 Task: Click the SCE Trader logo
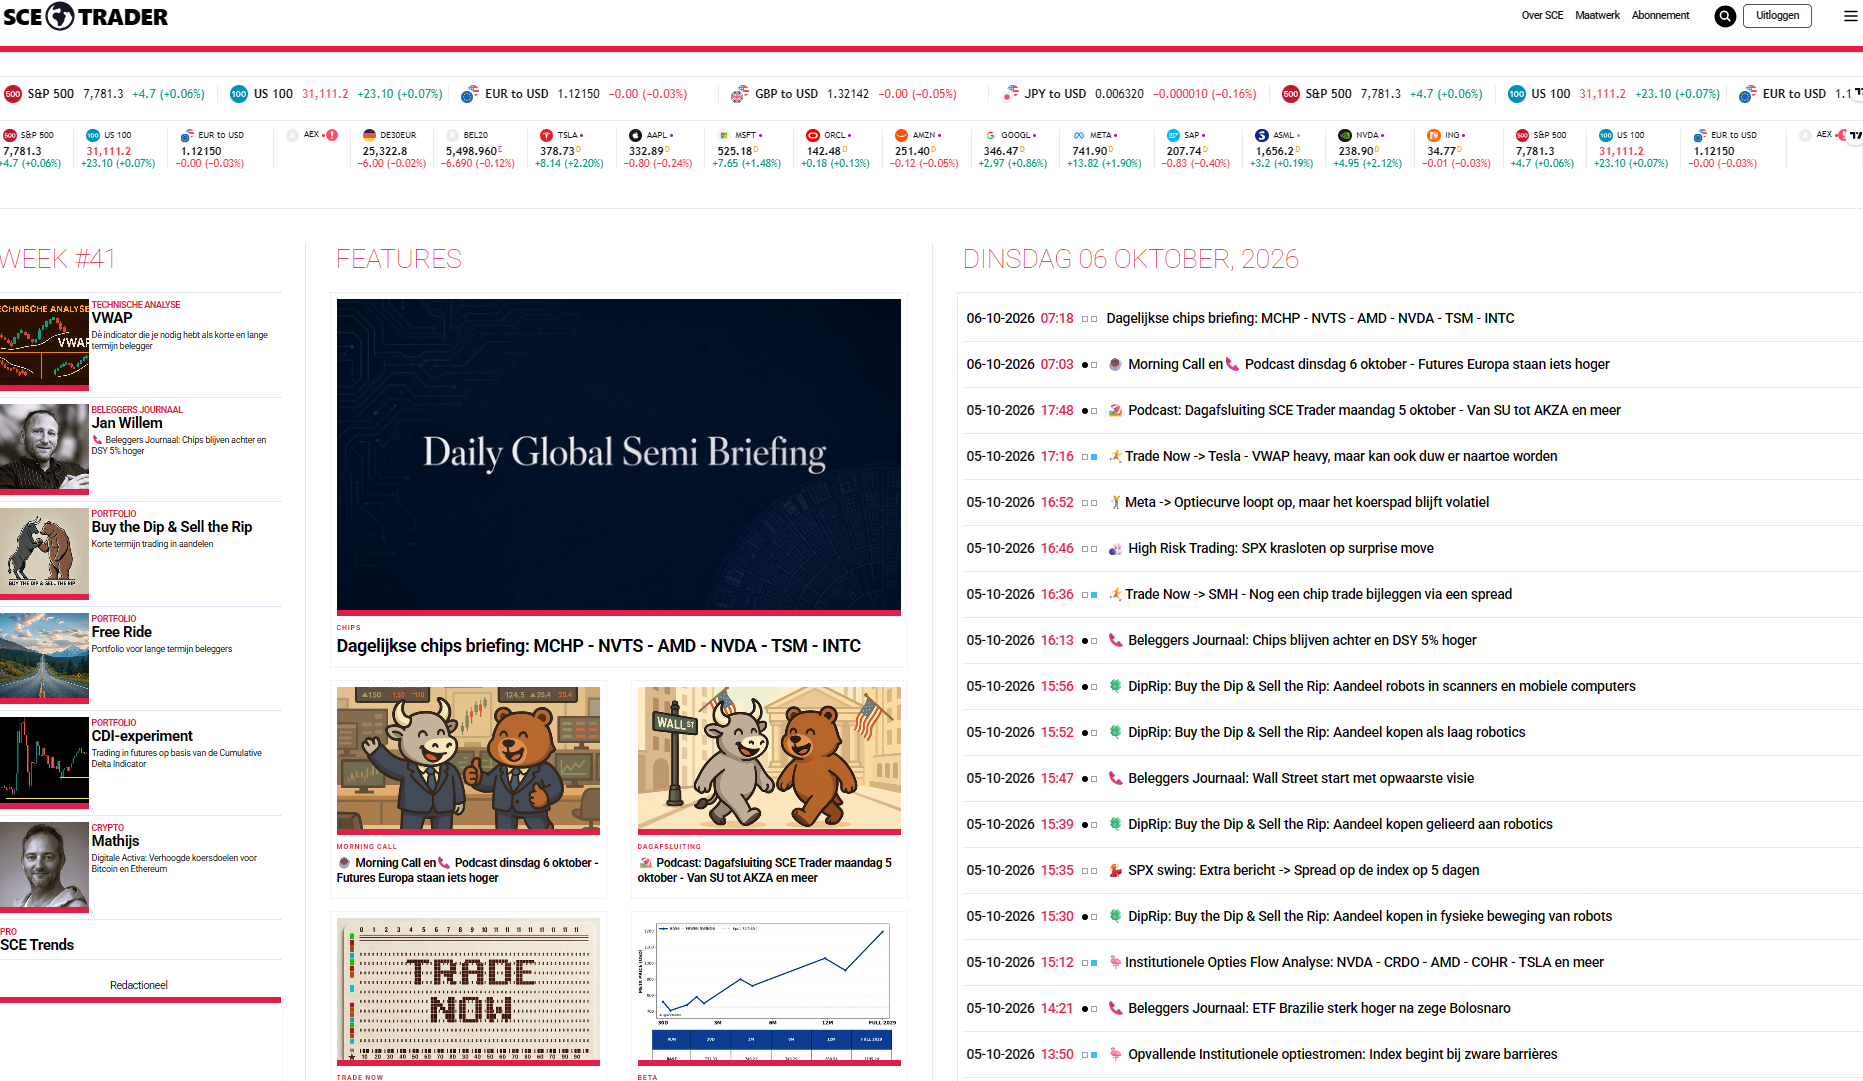(85, 16)
